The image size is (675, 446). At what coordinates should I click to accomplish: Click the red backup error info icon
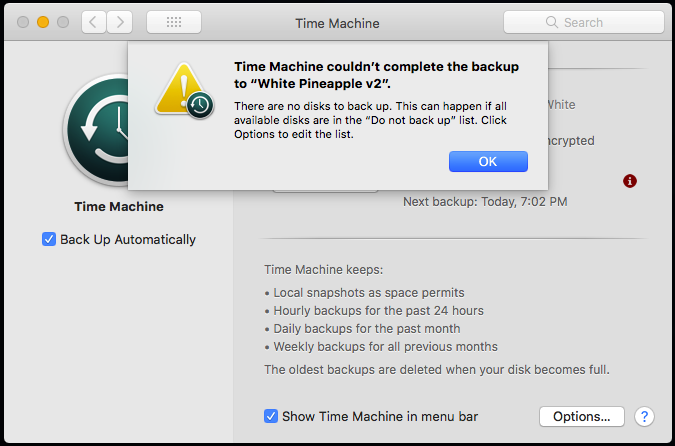[630, 181]
